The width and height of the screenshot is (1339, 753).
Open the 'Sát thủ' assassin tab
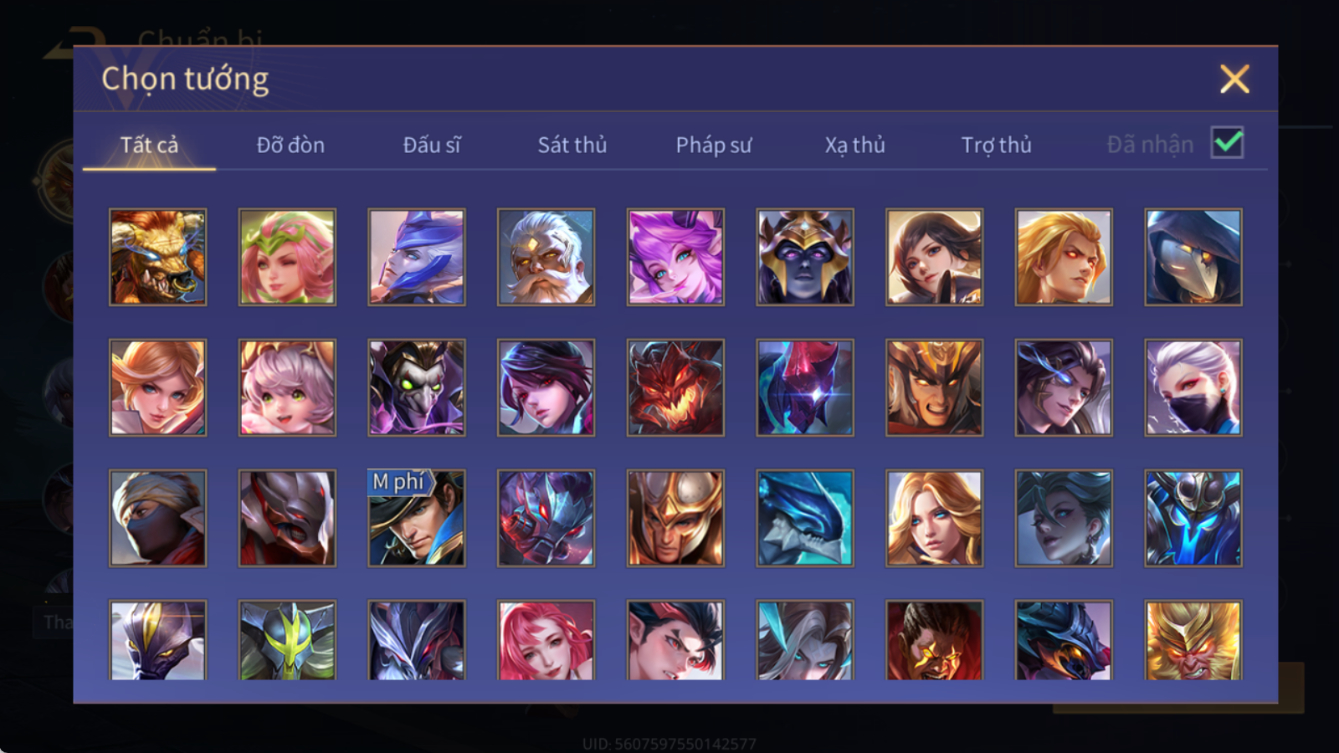572,145
